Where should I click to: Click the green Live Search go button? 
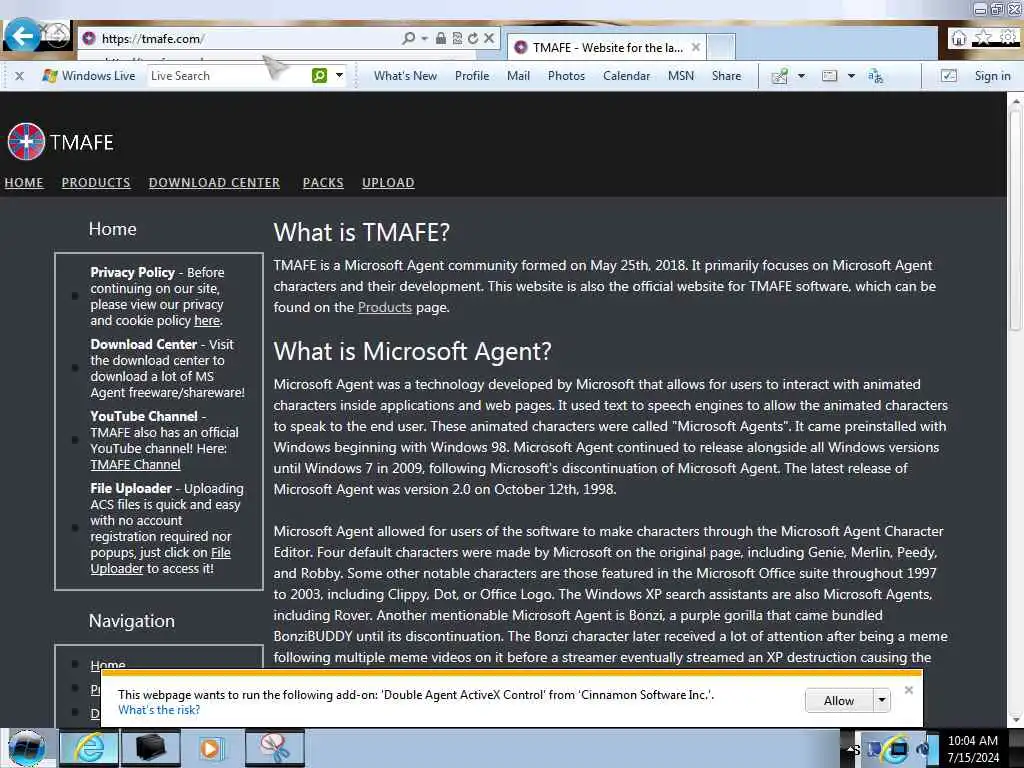pos(319,76)
